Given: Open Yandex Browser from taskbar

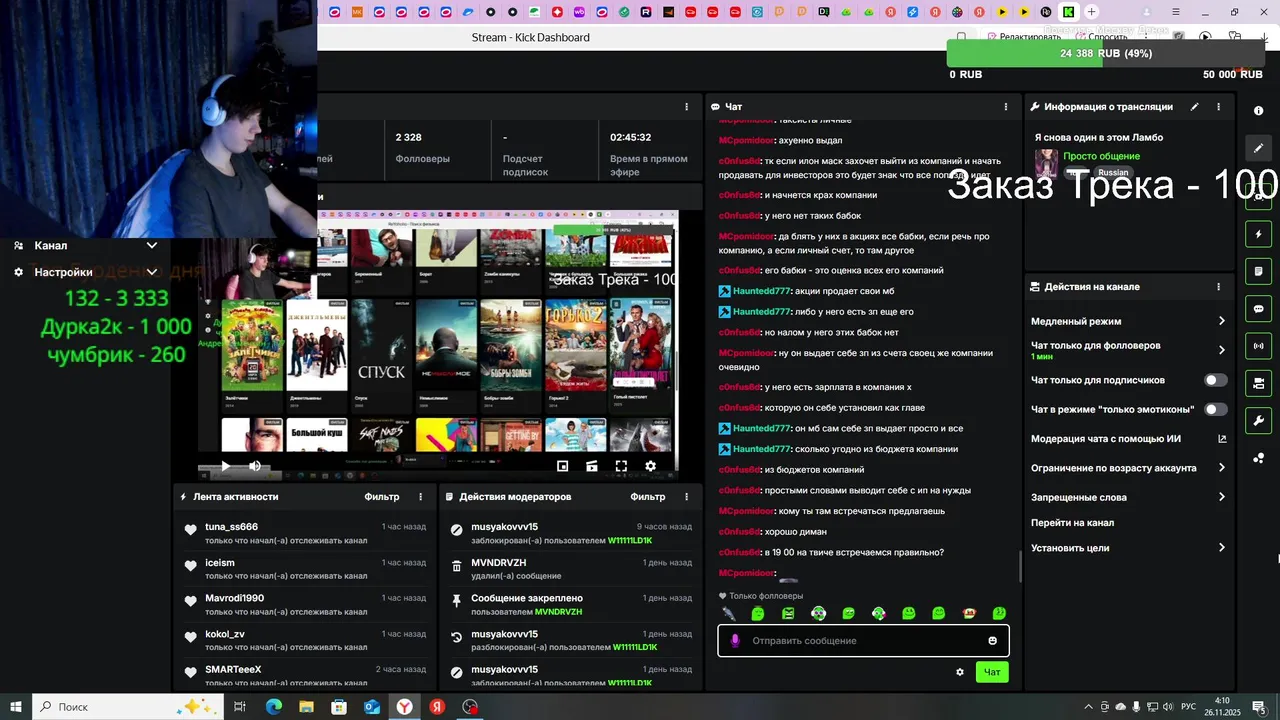Looking at the screenshot, I should pos(404,707).
